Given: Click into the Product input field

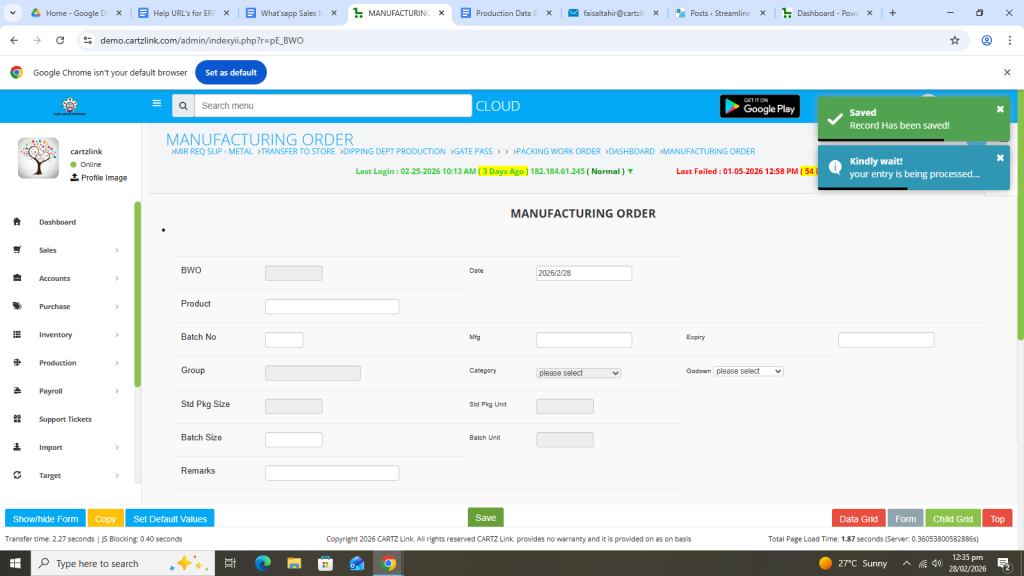Looking at the screenshot, I should [x=332, y=307].
